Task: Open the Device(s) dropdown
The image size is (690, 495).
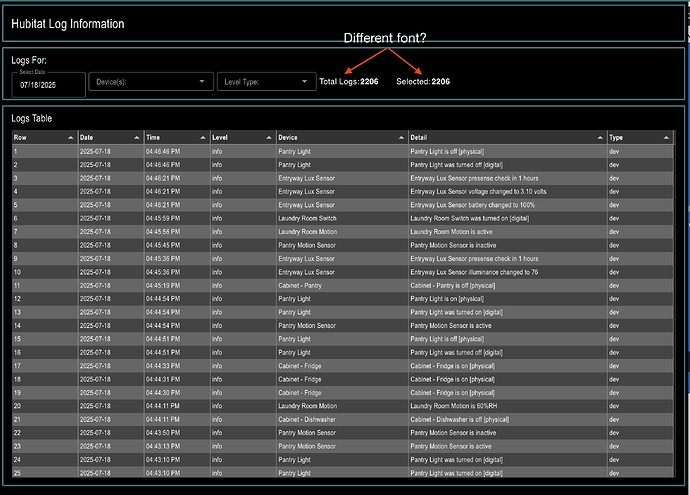Action: [x=151, y=82]
